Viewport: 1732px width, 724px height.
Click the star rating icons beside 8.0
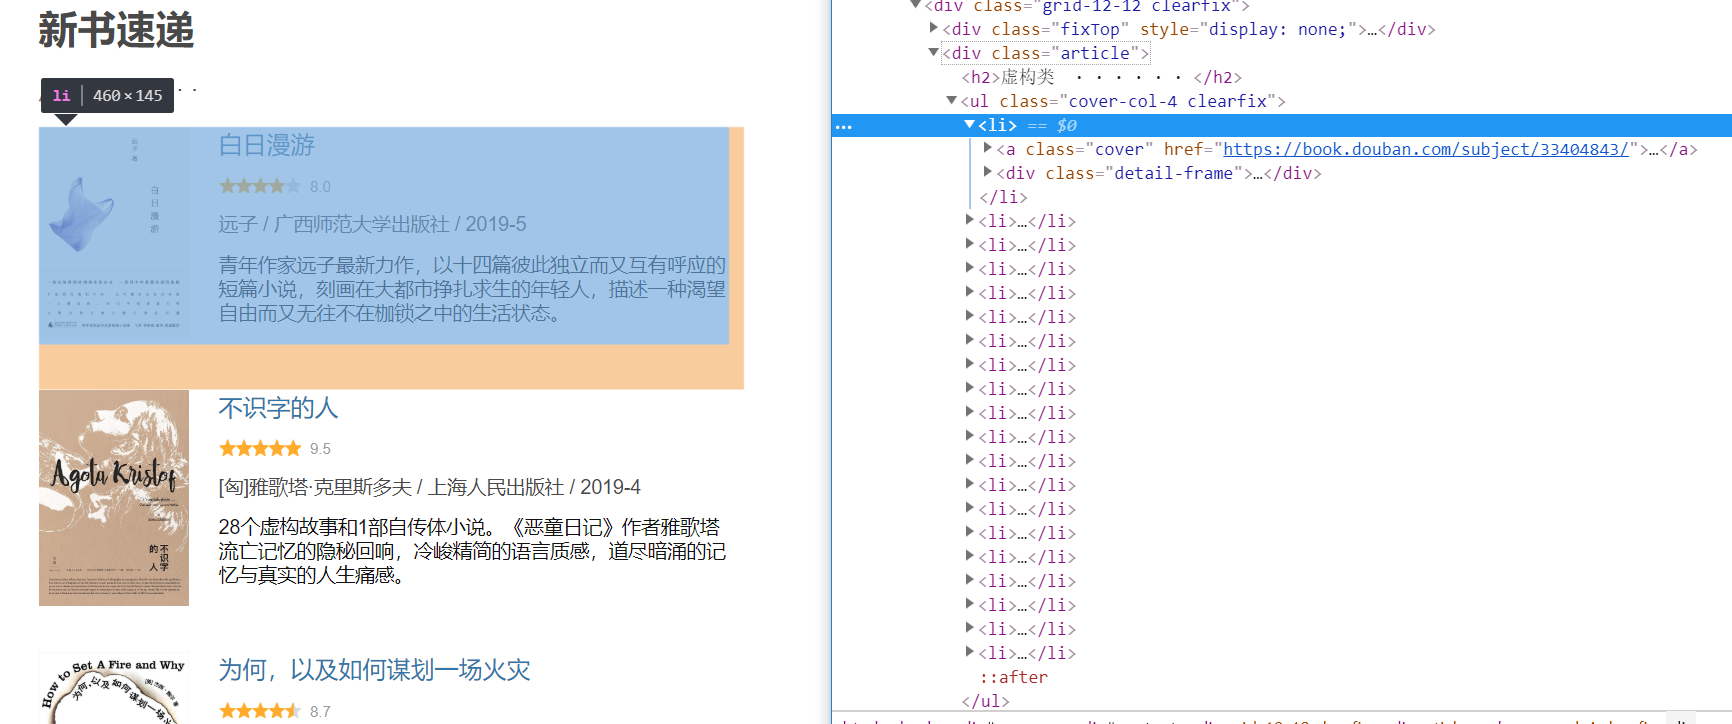pos(260,186)
